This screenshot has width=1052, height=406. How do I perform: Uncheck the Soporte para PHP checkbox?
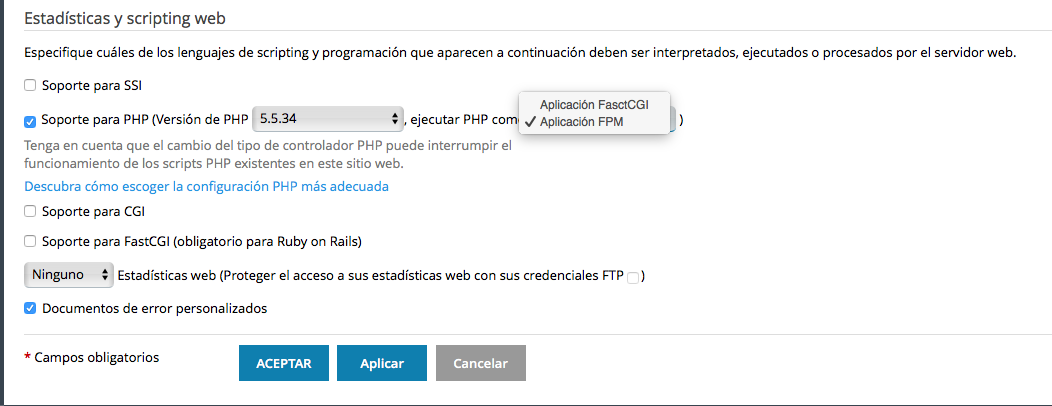(x=30, y=121)
